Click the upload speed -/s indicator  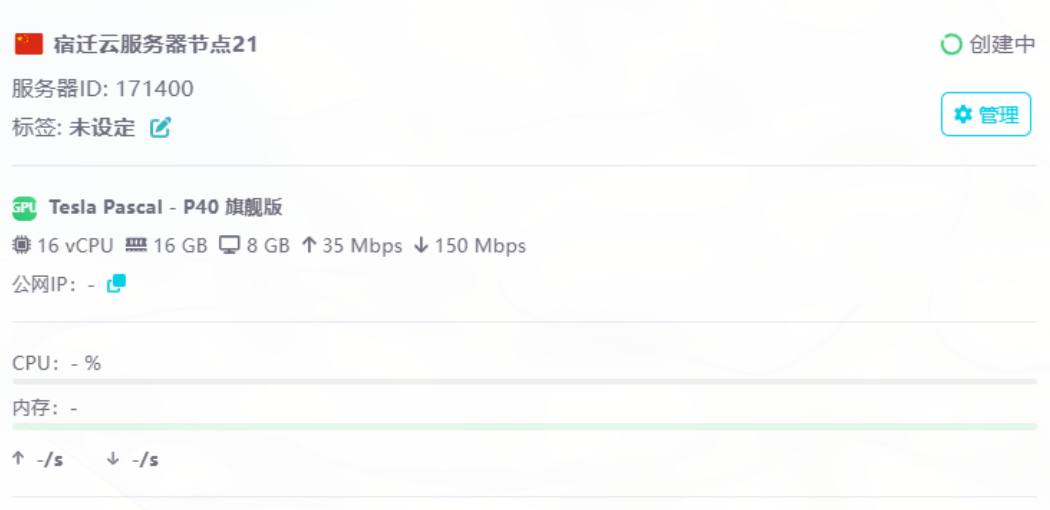pos(38,460)
